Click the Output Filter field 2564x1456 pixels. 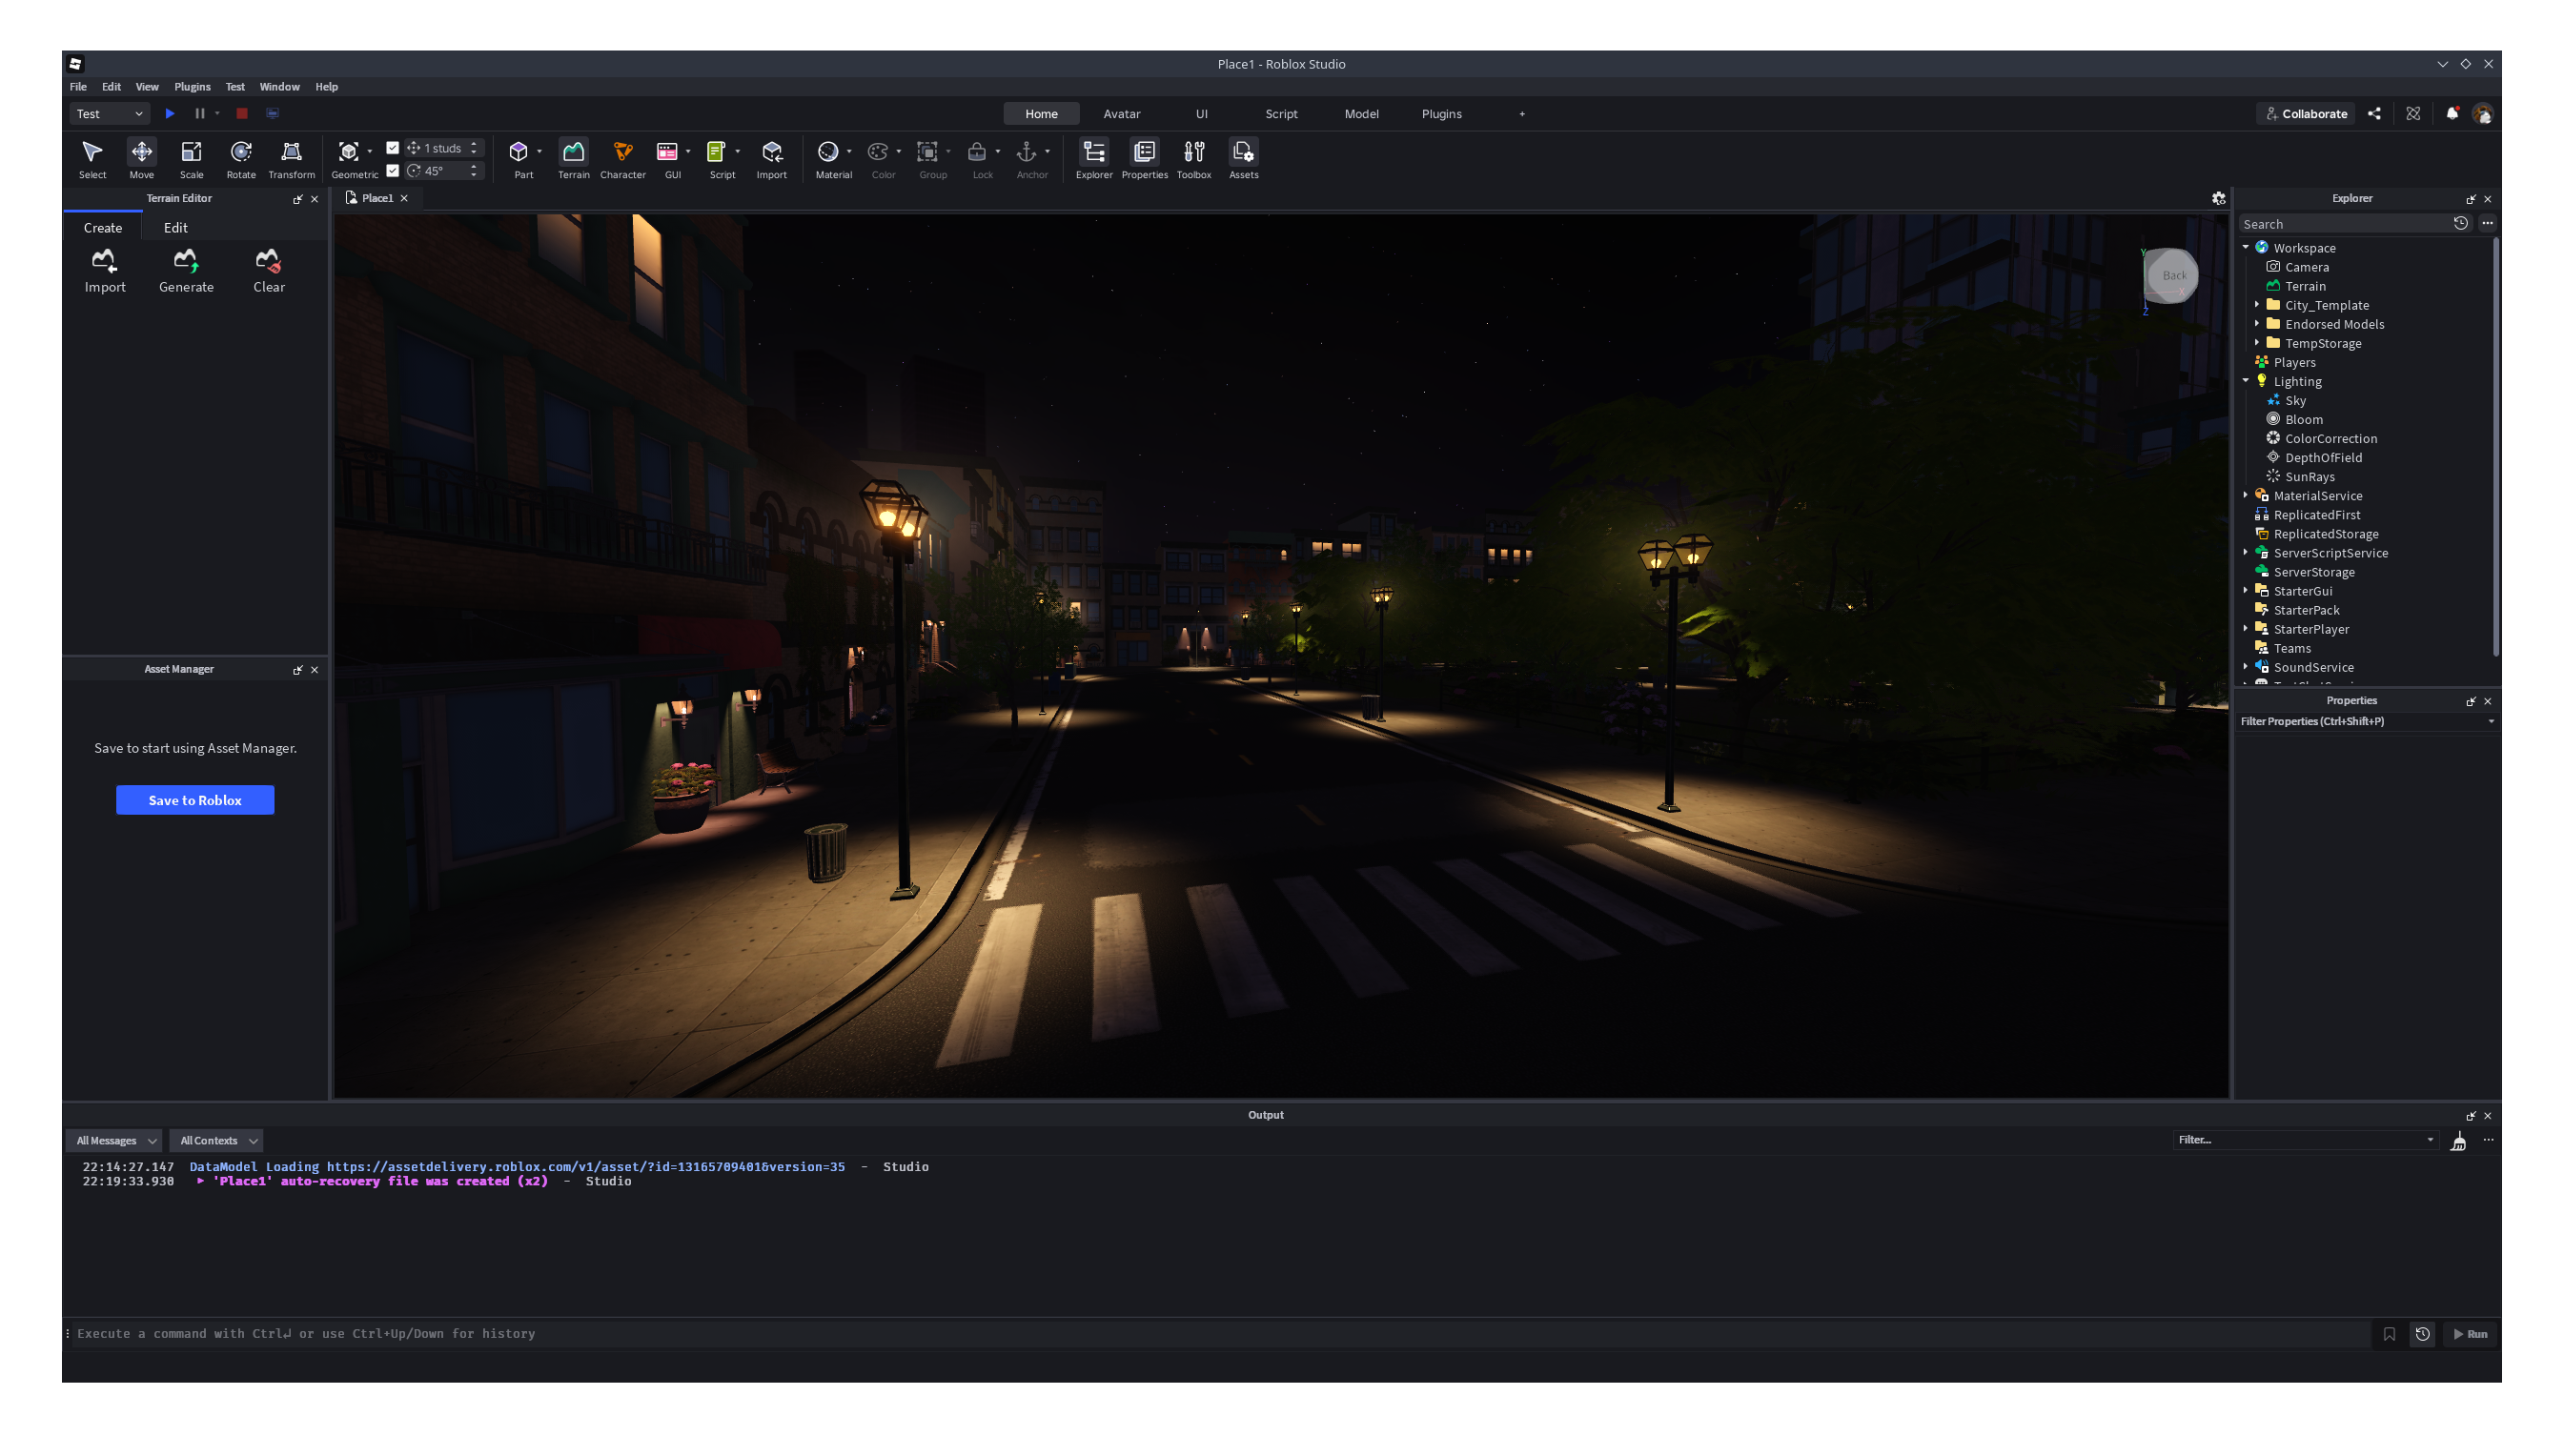(2306, 1141)
